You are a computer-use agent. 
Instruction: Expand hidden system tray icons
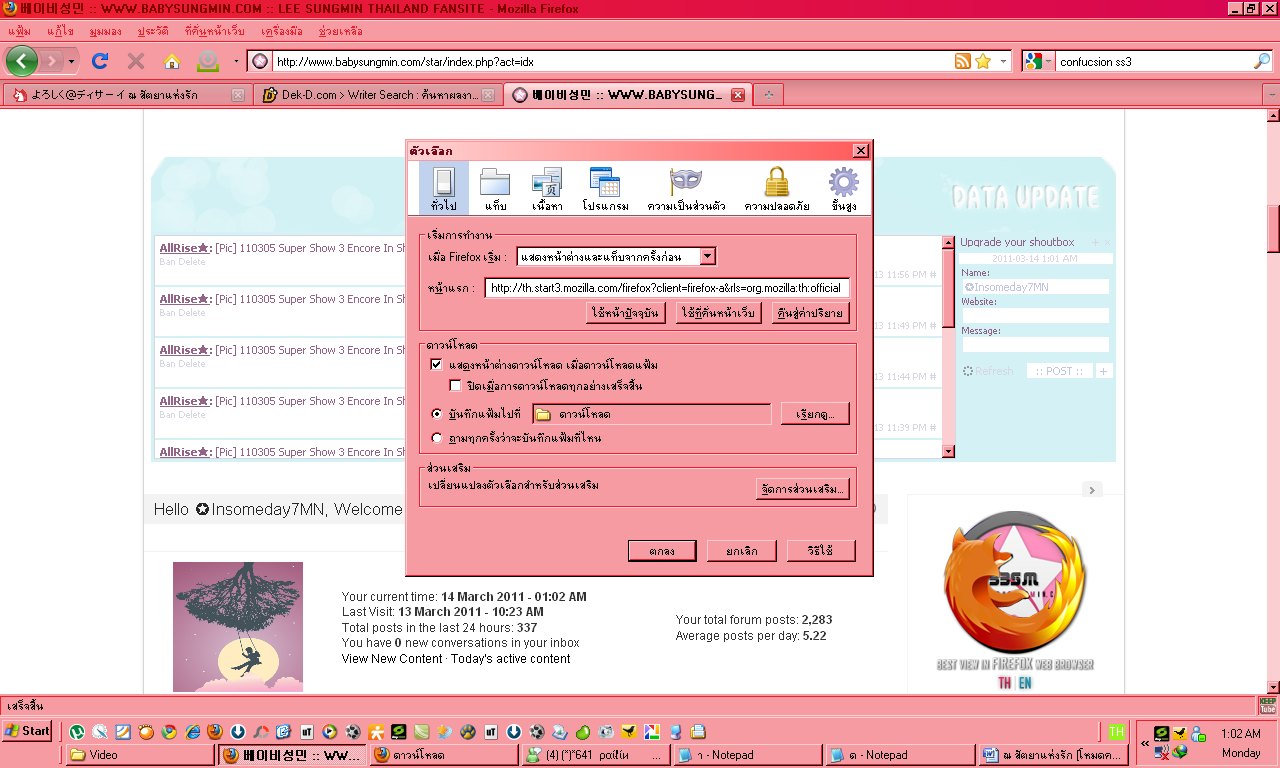click(x=1145, y=744)
